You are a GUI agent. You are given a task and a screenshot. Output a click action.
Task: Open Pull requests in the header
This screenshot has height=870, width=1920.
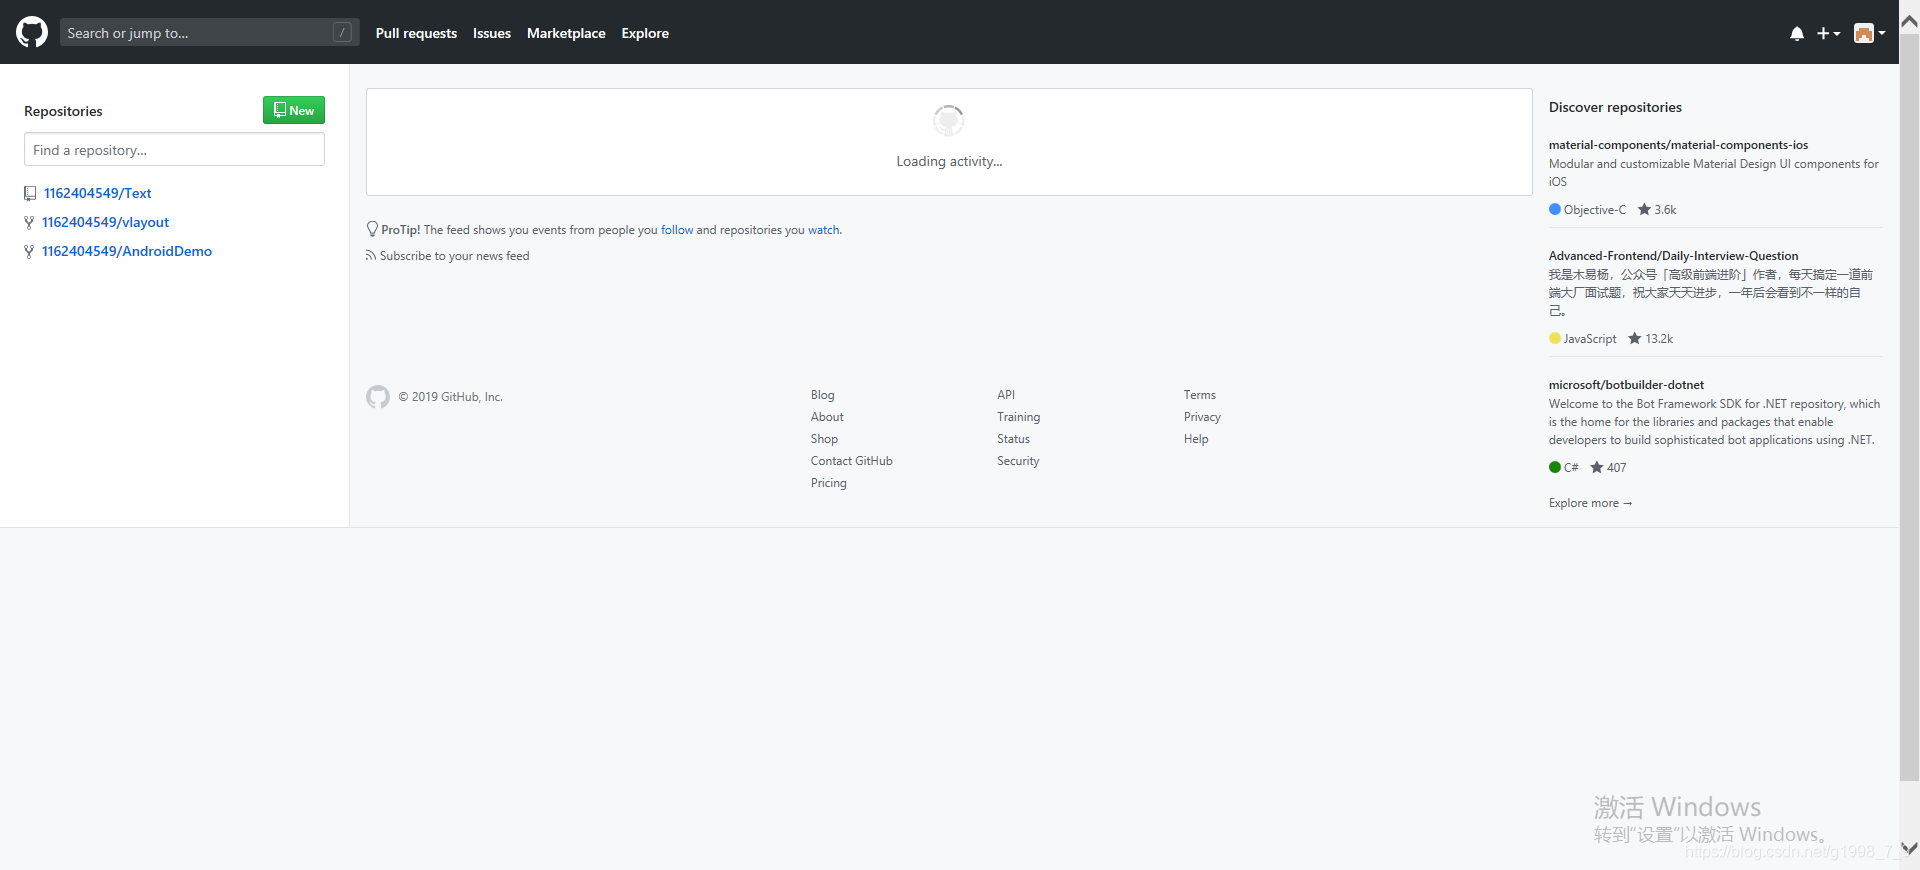(416, 33)
